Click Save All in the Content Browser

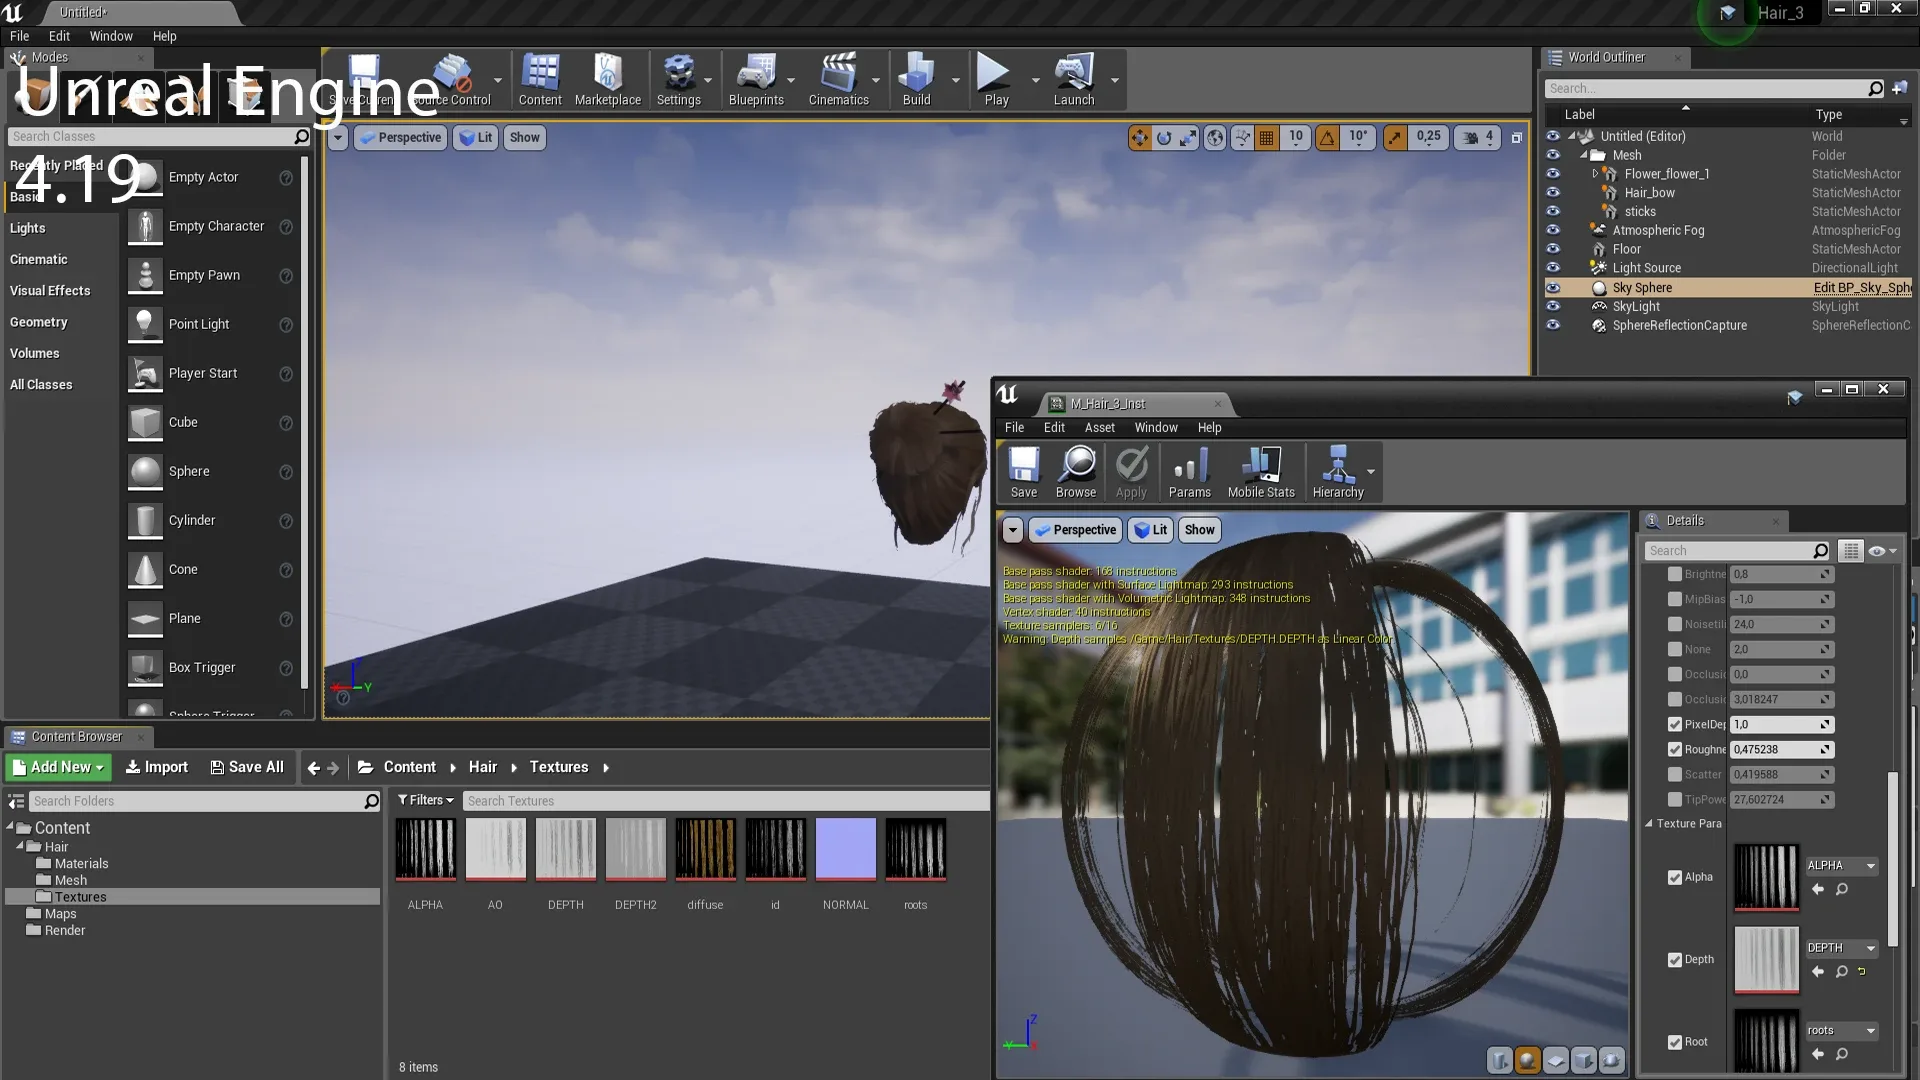[247, 766]
